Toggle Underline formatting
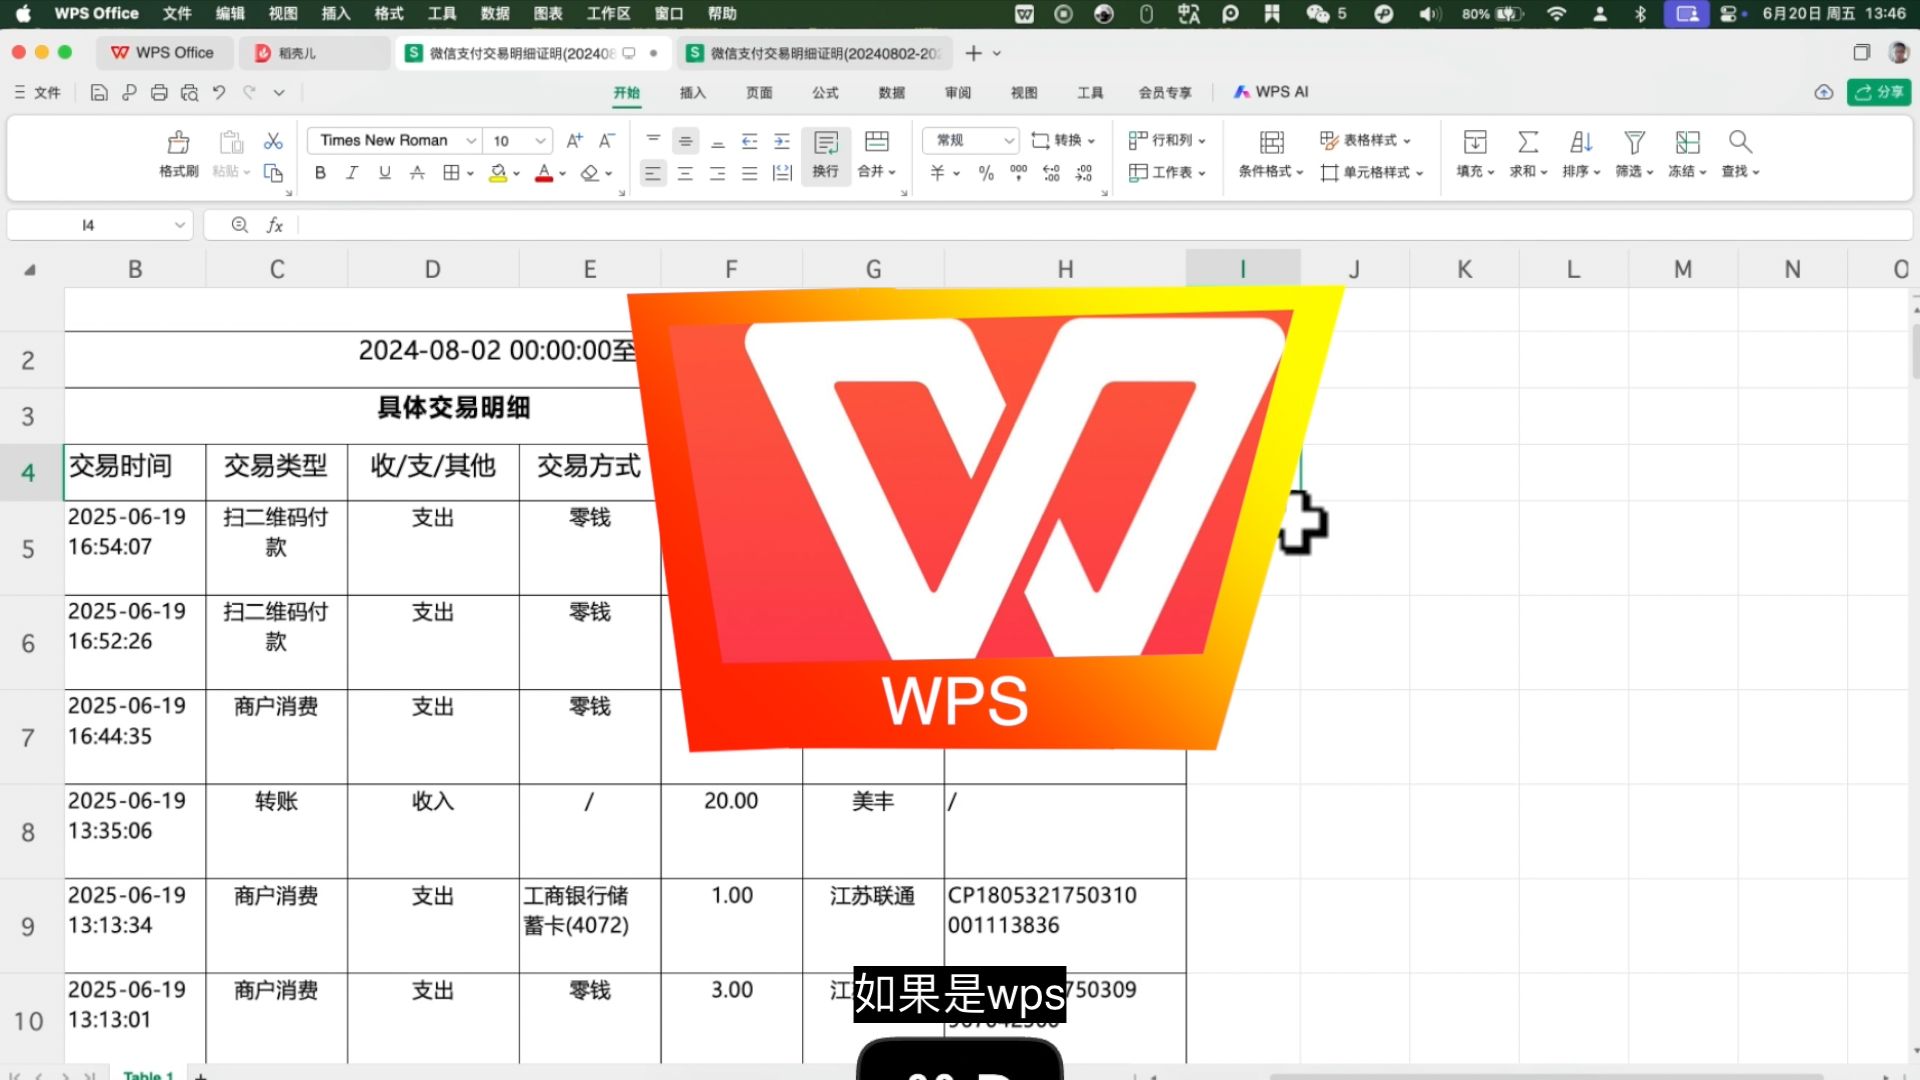This screenshot has width=1920, height=1080. 385,173
